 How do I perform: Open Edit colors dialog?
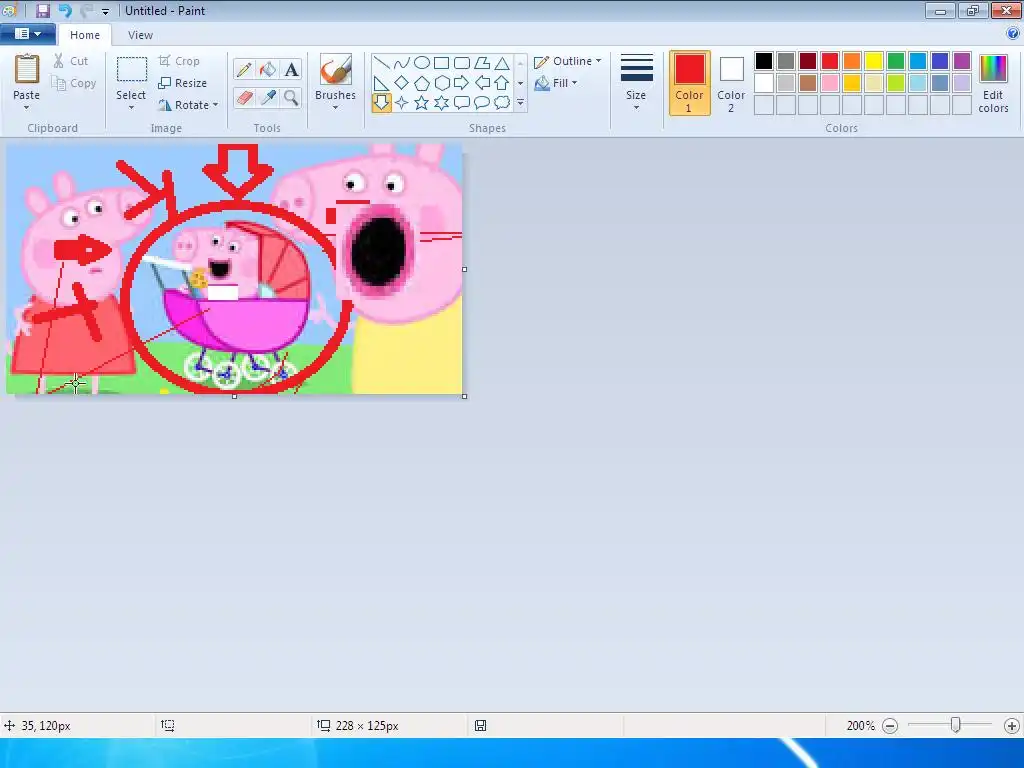993,83
